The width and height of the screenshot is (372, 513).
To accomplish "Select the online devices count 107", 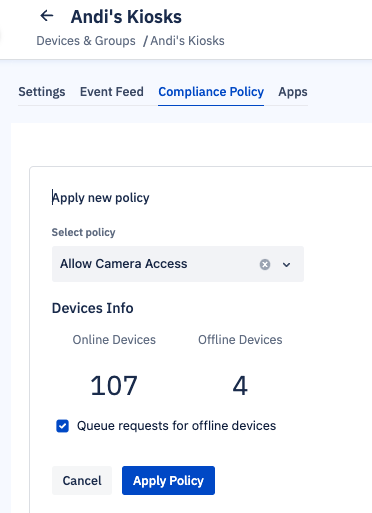I will tap(114, 386).
